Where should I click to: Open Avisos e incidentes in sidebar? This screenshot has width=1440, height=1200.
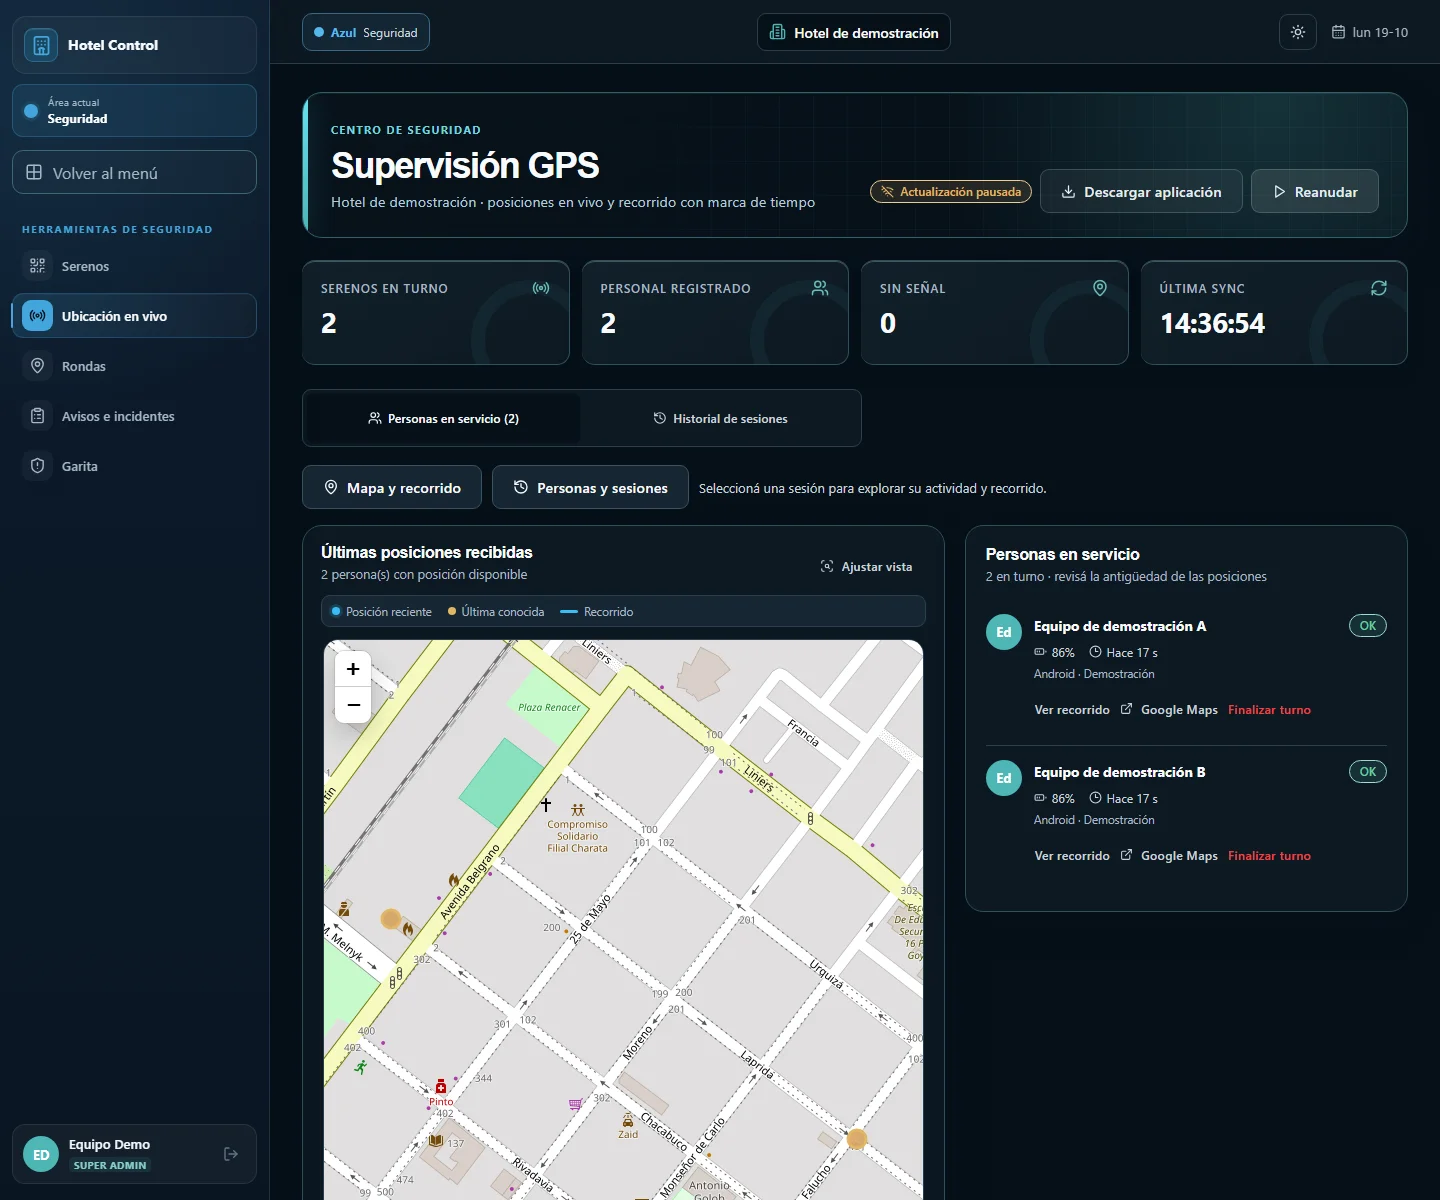pos(134,416)
